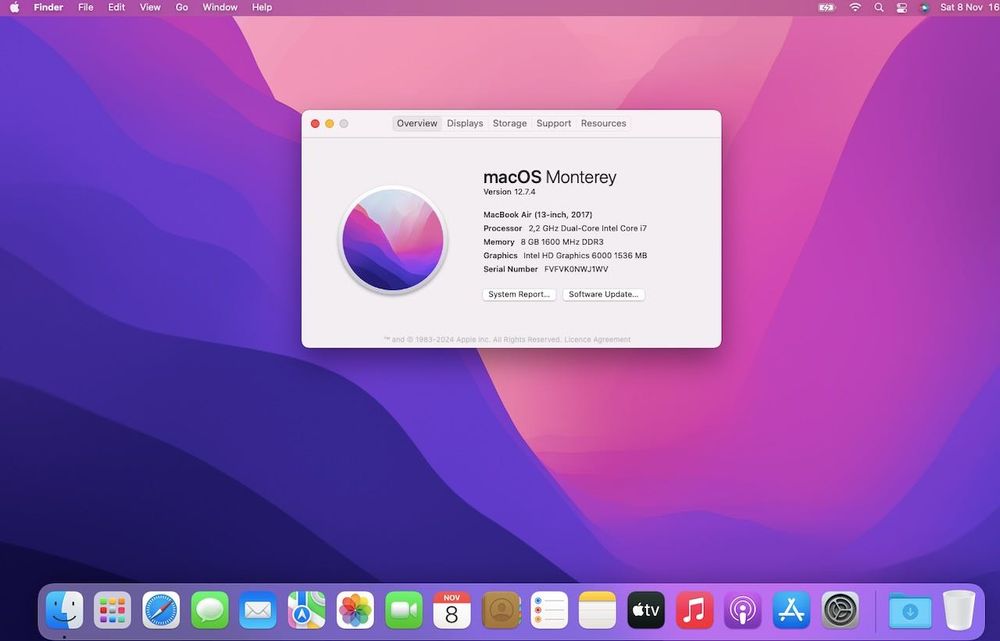
Task: Click '8 GB 1600 MHz DDR3' memory text
Action: tap(562, 242)
